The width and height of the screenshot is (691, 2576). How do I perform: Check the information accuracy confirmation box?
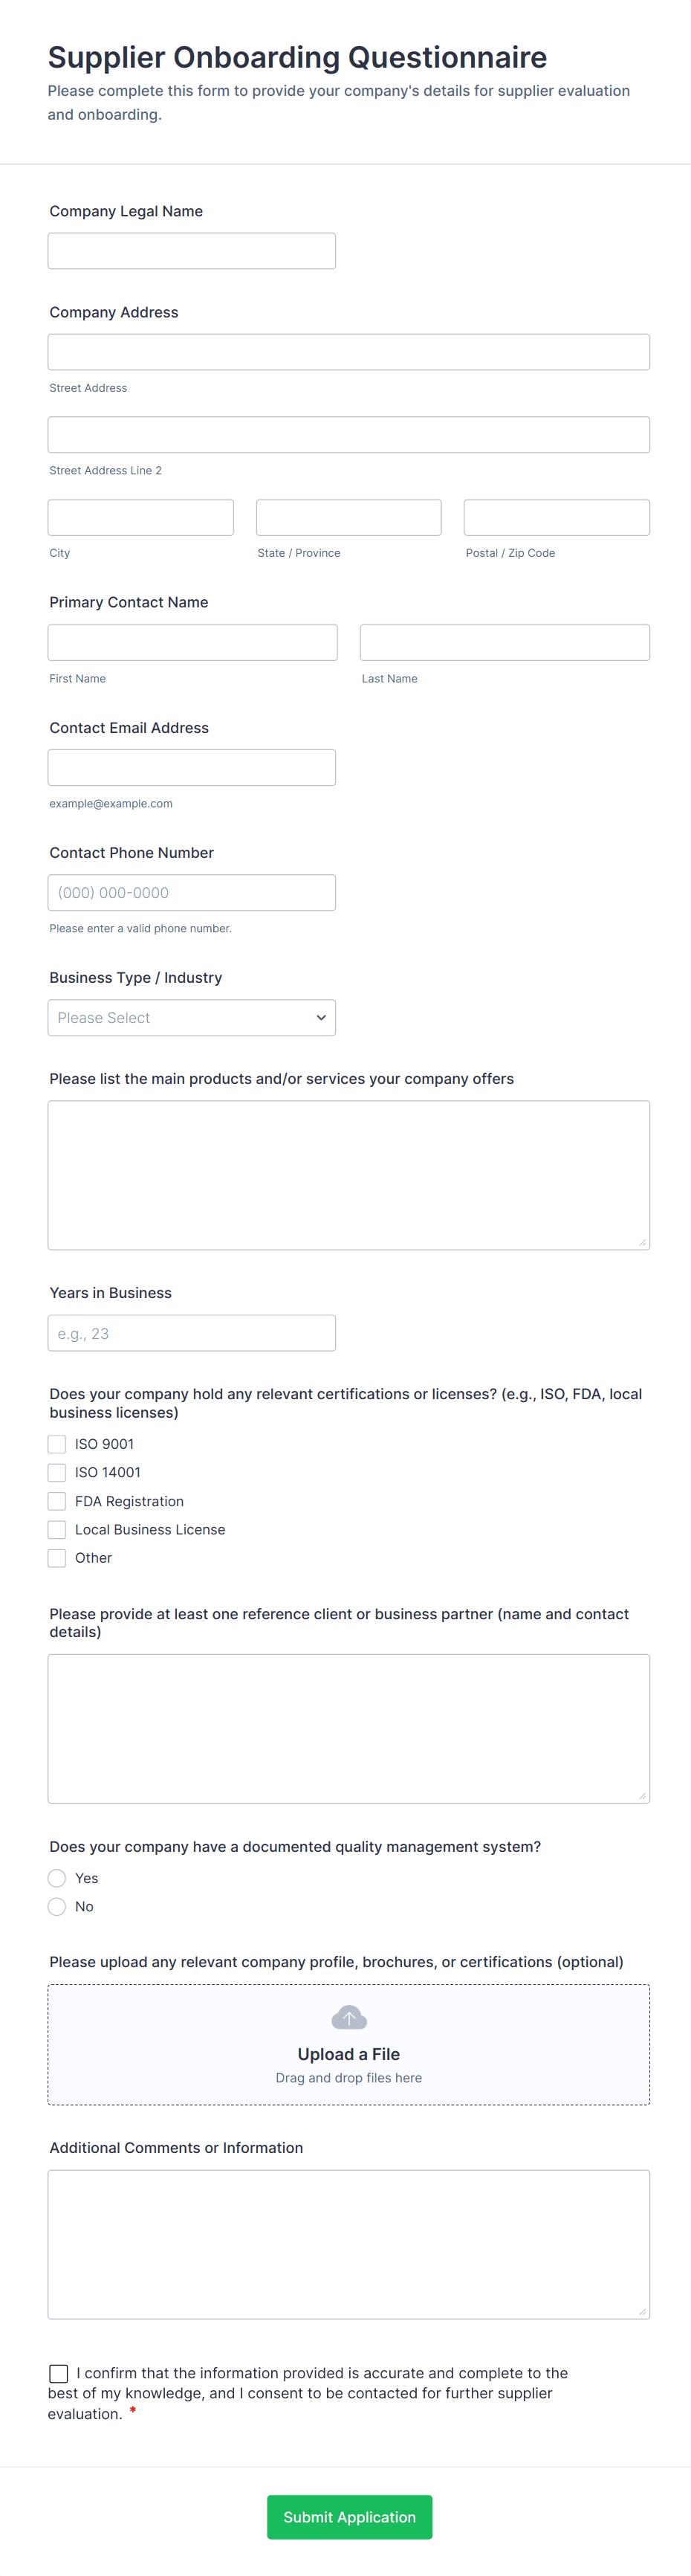(x=59, y=2373)
